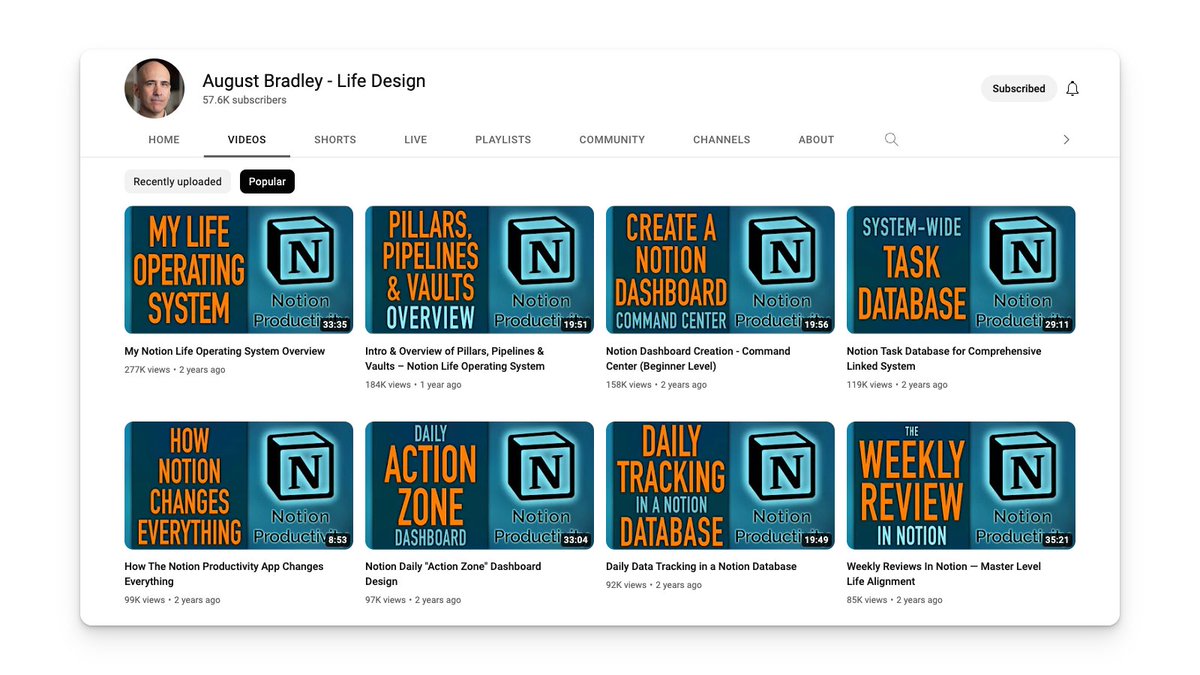Click the 184K views • 1 year ago text
Screen dimensions: 1200x675
[x=413, y=385]
